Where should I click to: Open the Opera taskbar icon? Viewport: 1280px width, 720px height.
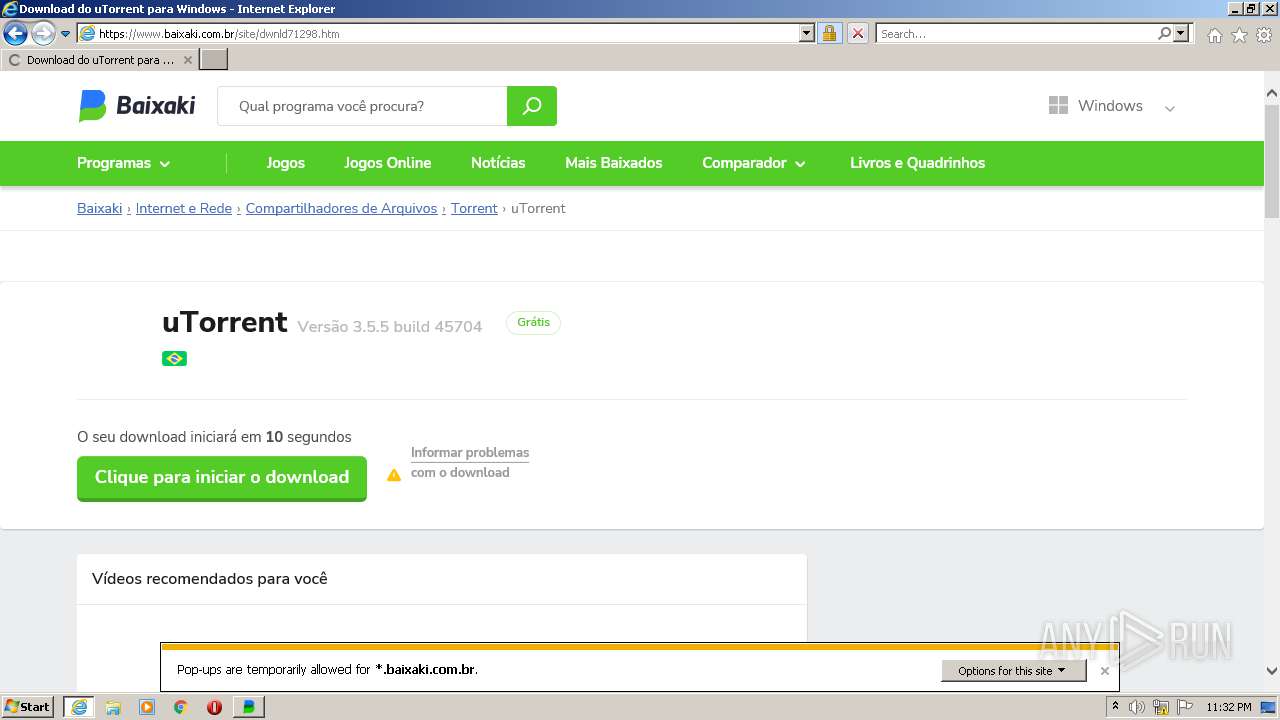click(x=214, y=707)
